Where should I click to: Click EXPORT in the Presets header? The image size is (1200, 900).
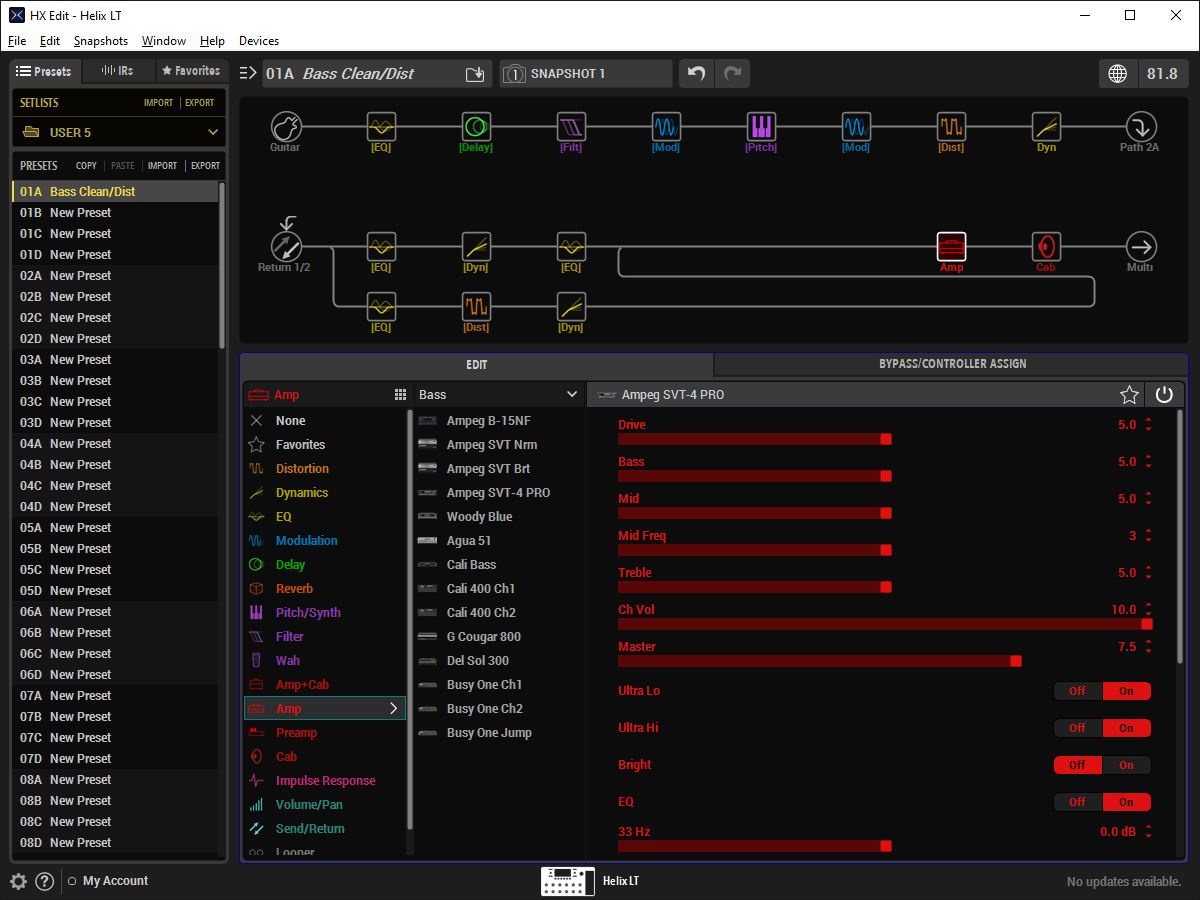[x=206, y=166]
